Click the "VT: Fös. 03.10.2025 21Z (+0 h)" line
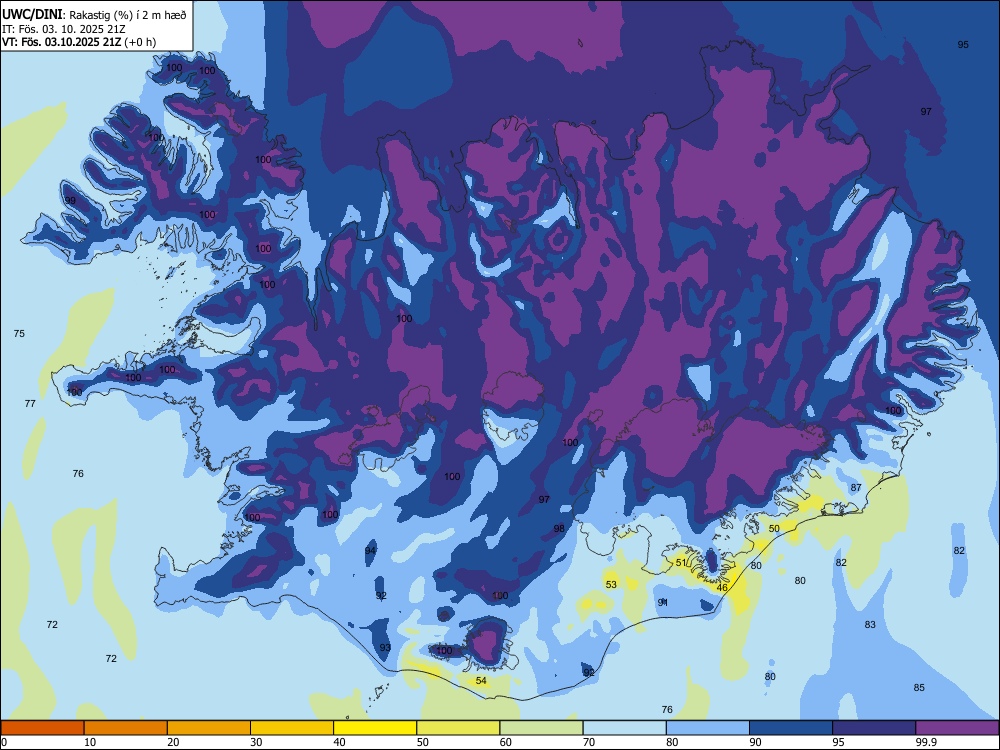The image size is (1000, 750). [79, 42]
